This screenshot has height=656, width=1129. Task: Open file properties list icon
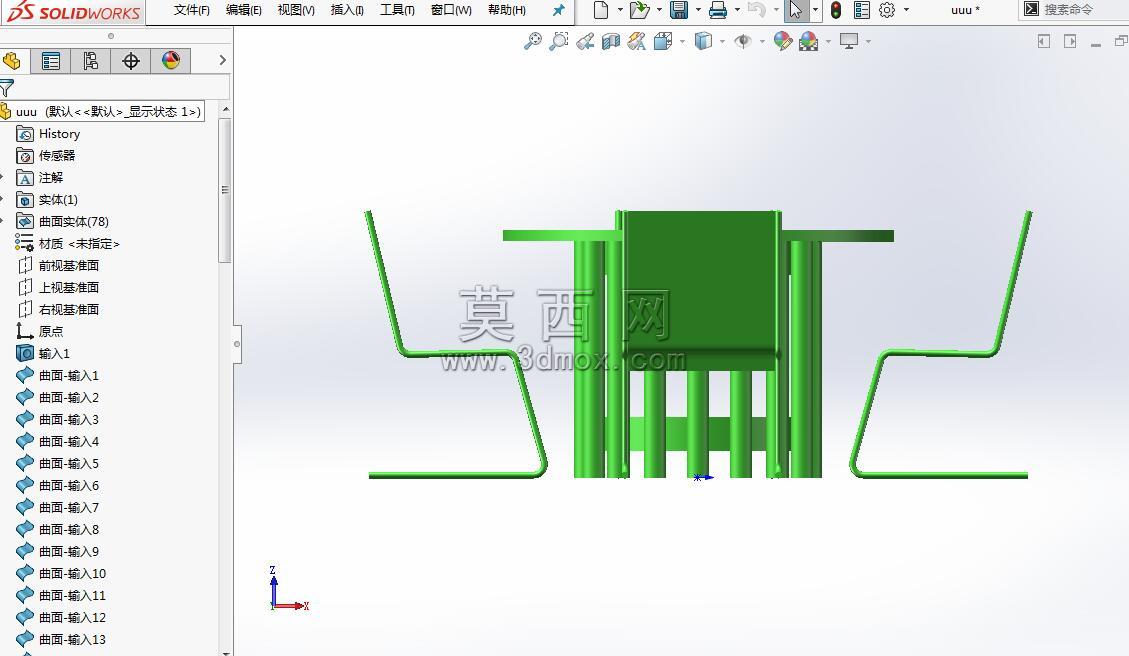coord(862,9)
